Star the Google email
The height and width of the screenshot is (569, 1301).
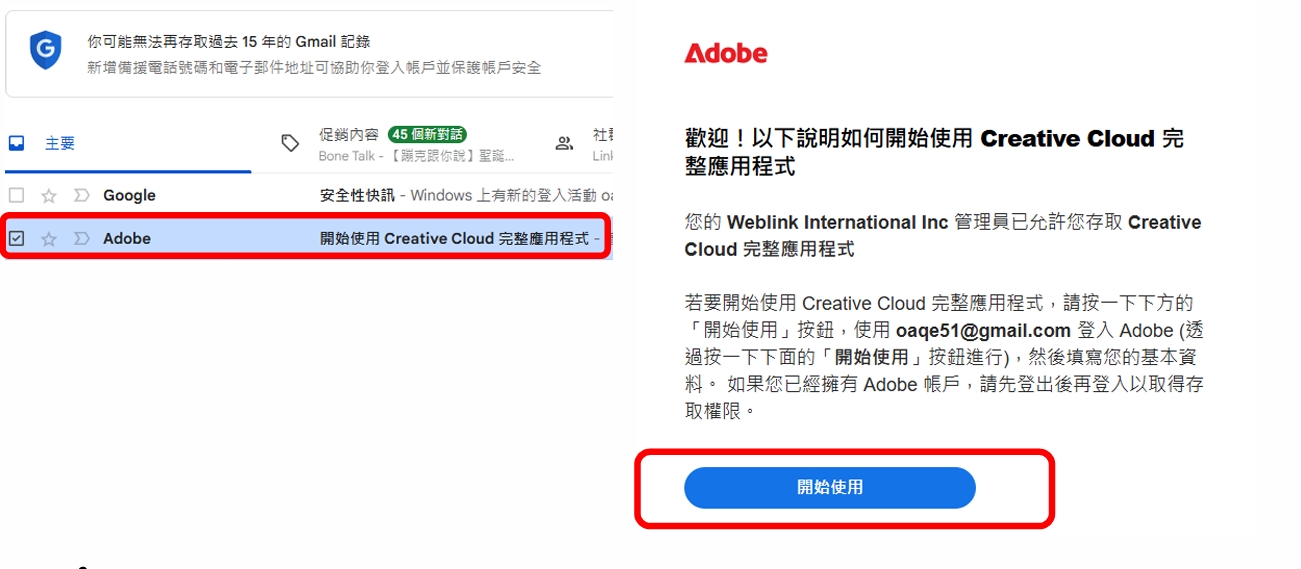click(48, 195)
